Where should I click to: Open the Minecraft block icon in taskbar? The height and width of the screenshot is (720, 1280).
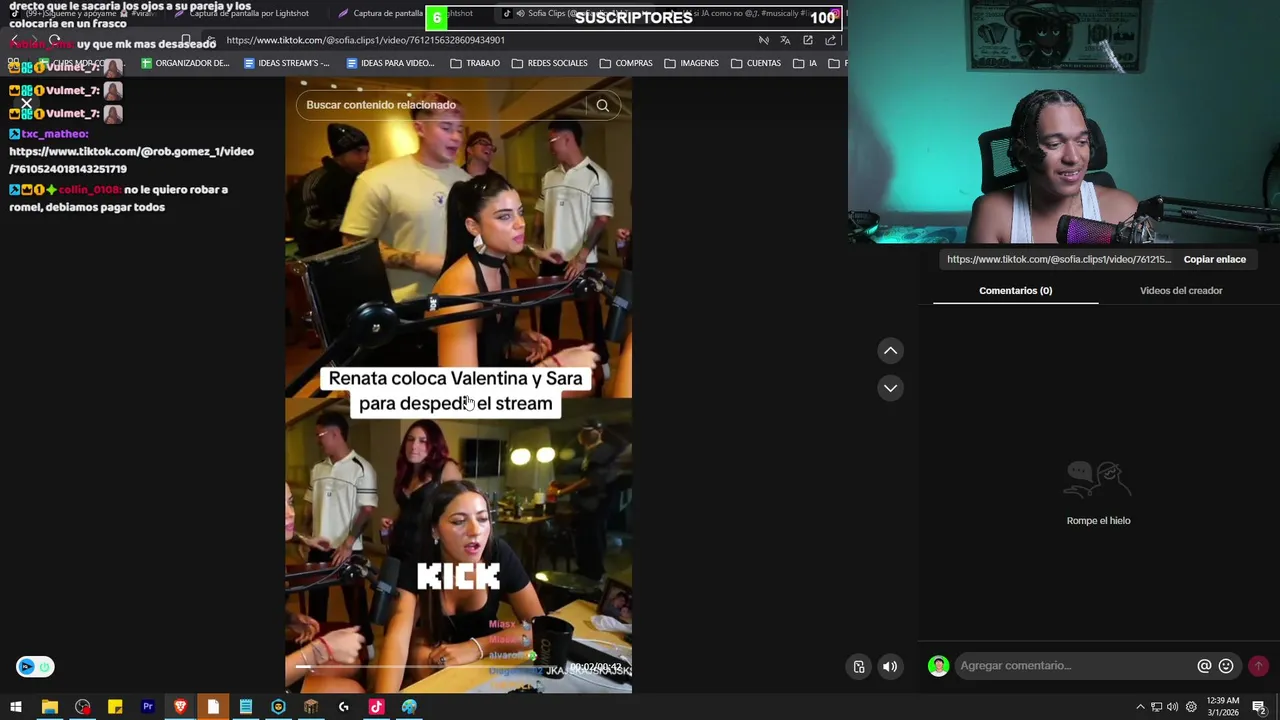[x=311, y=707]
